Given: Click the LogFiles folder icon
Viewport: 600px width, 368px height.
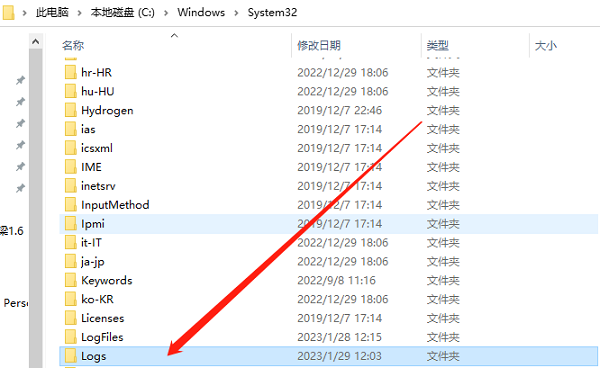Looking at the screenshot, I should coord(70,337).
